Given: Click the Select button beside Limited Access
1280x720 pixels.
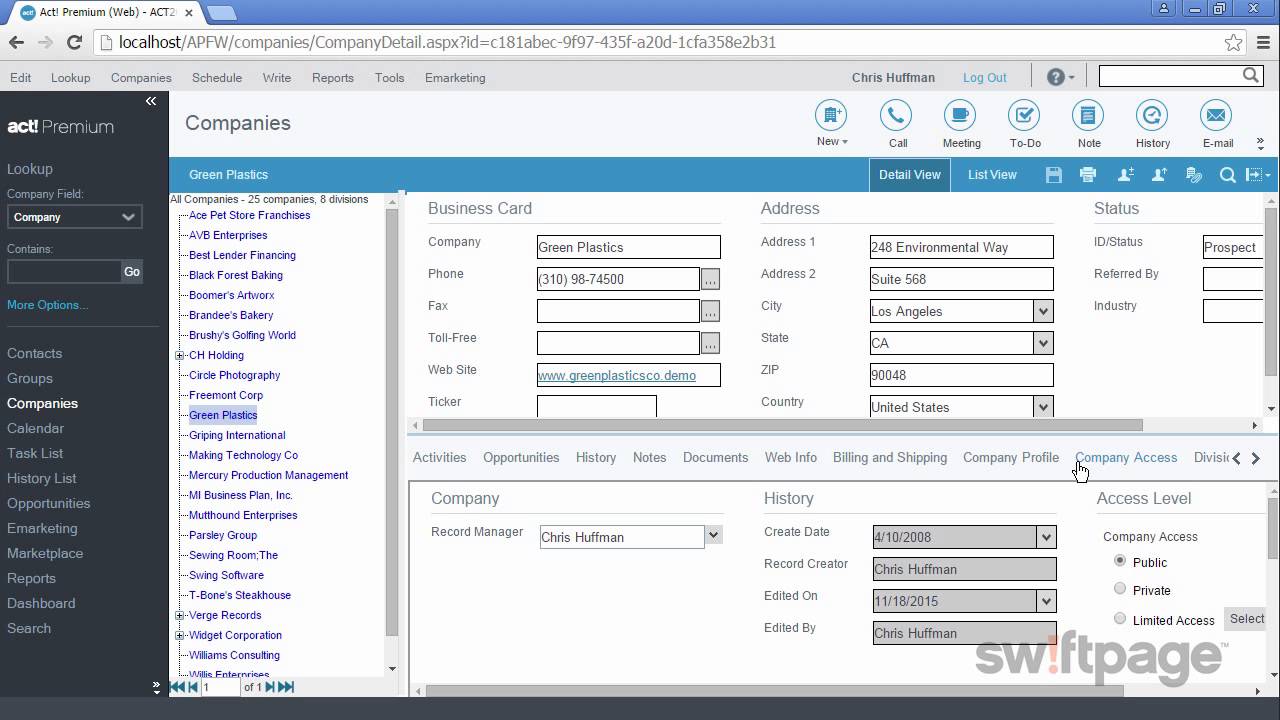Looking at the screenshot, I should click(x=1246, y=619).
